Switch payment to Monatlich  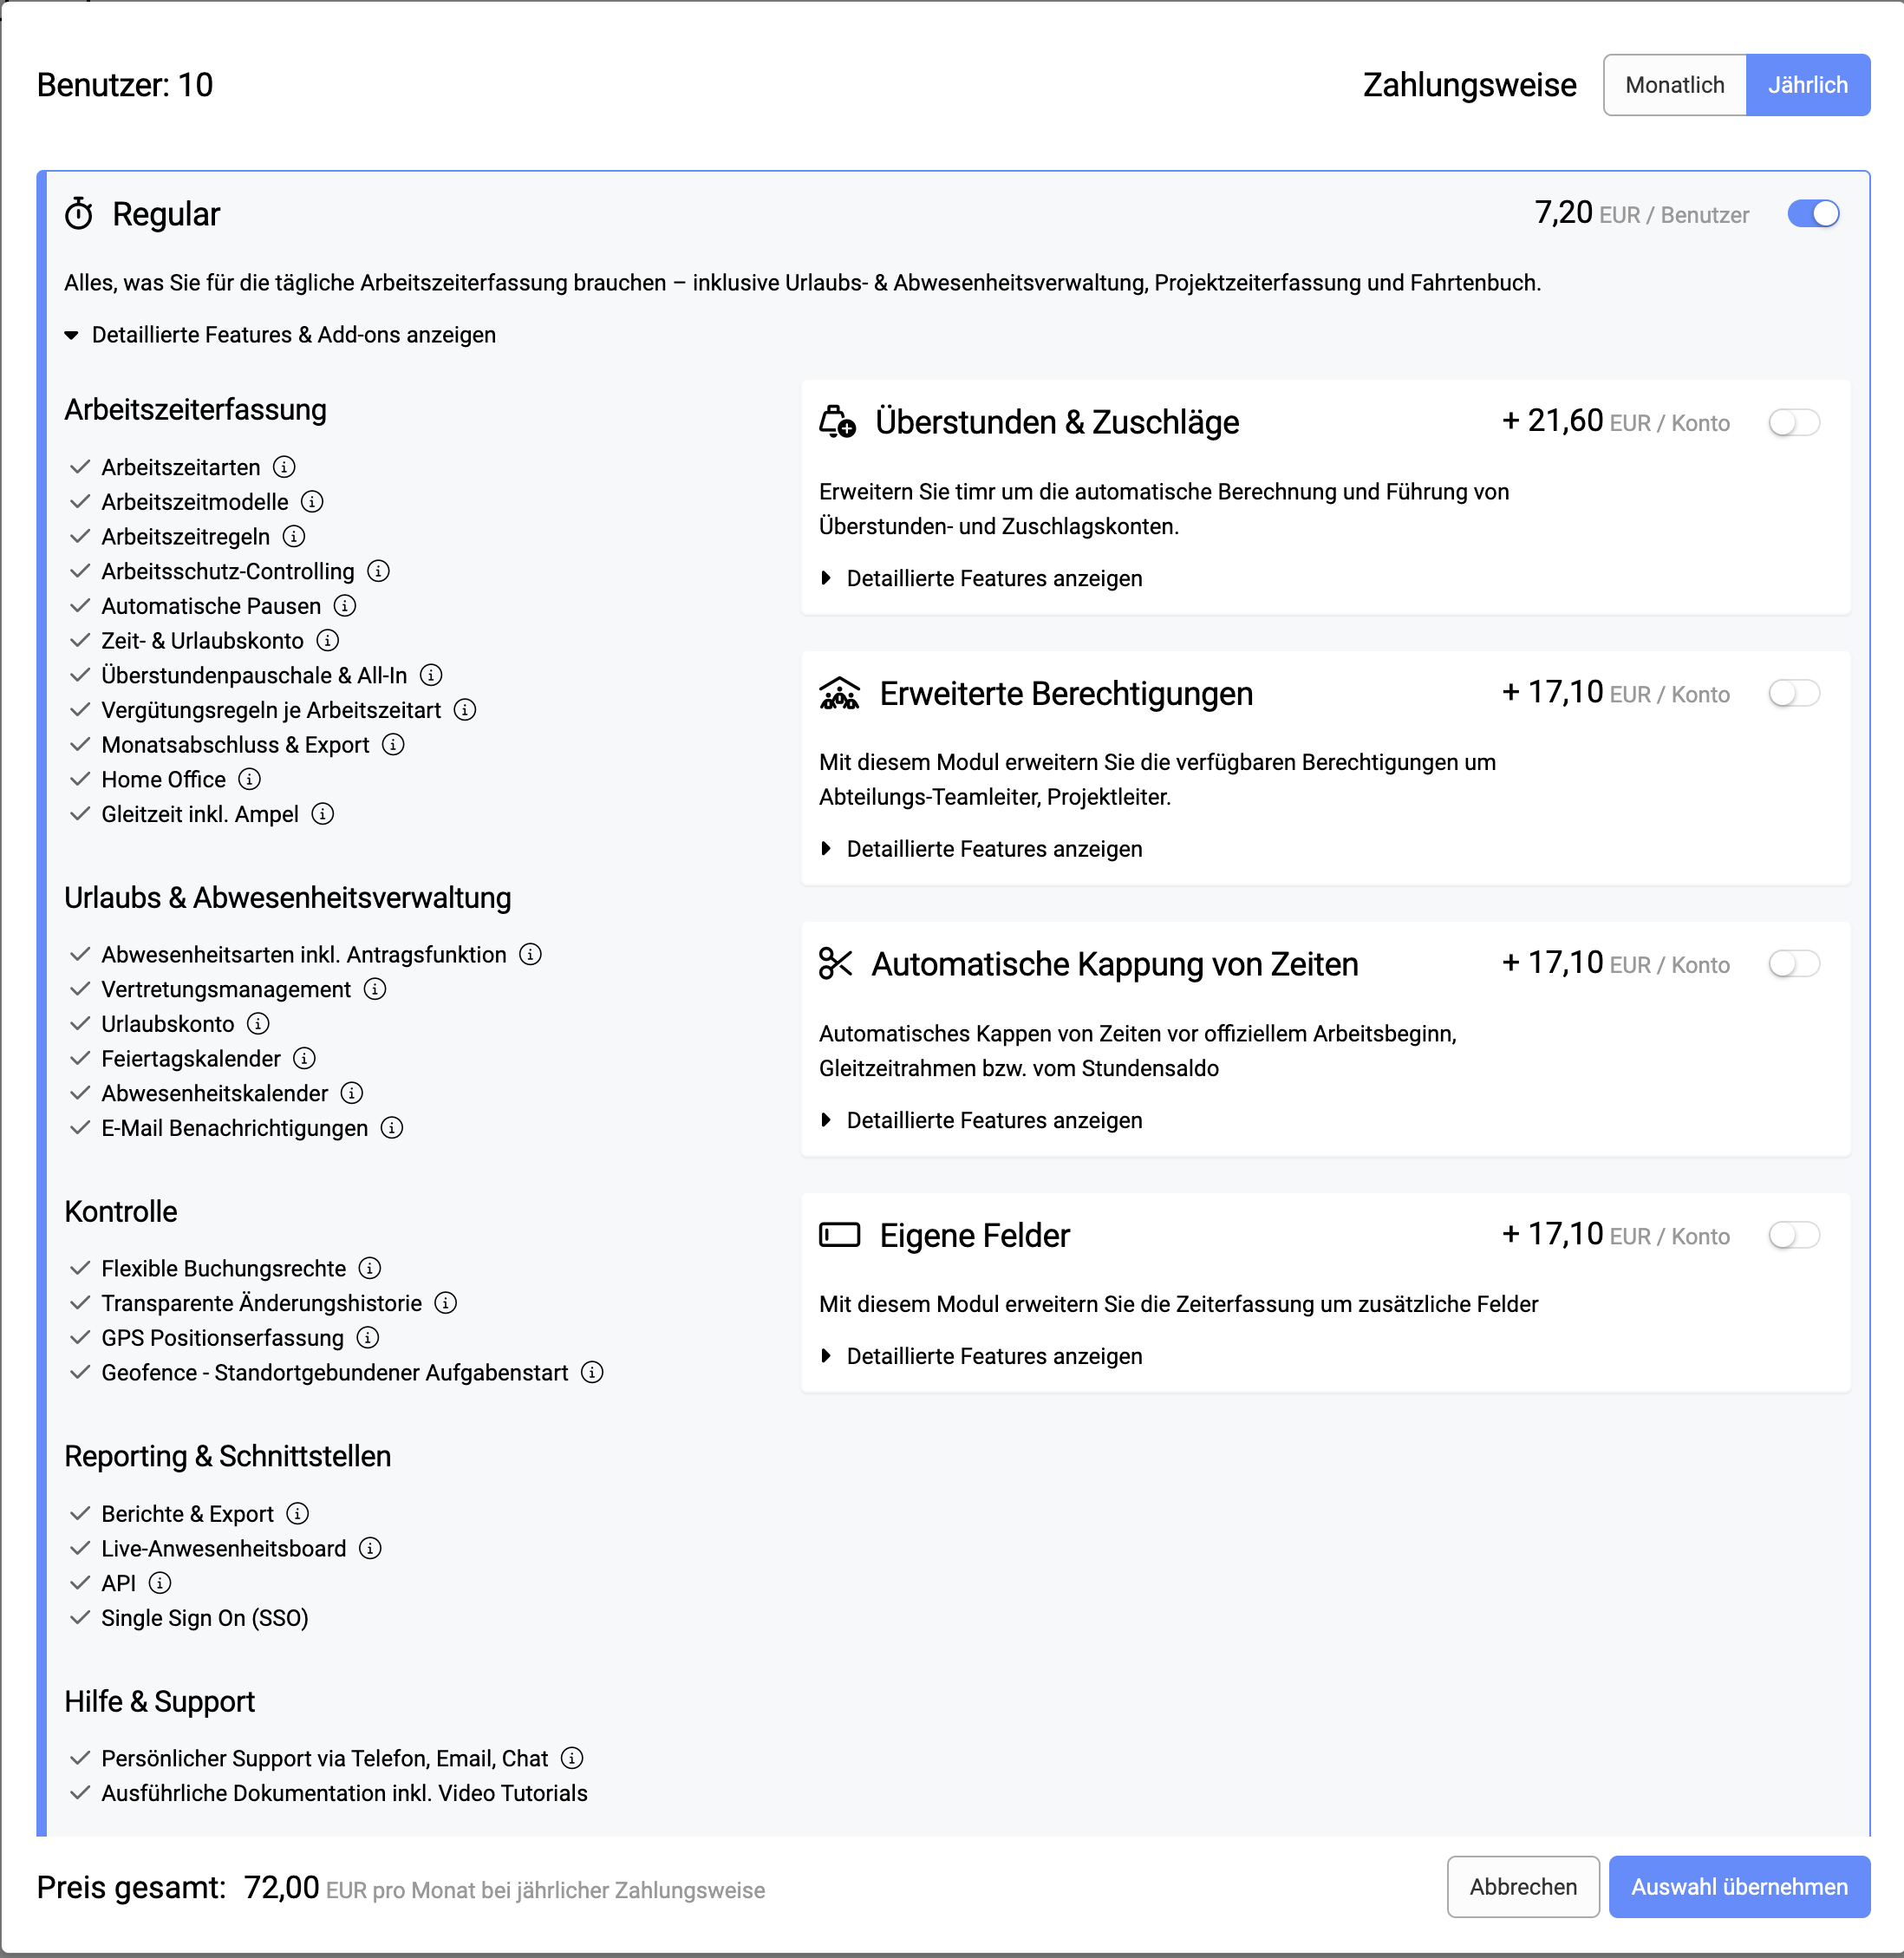[x=1675, y=85]
